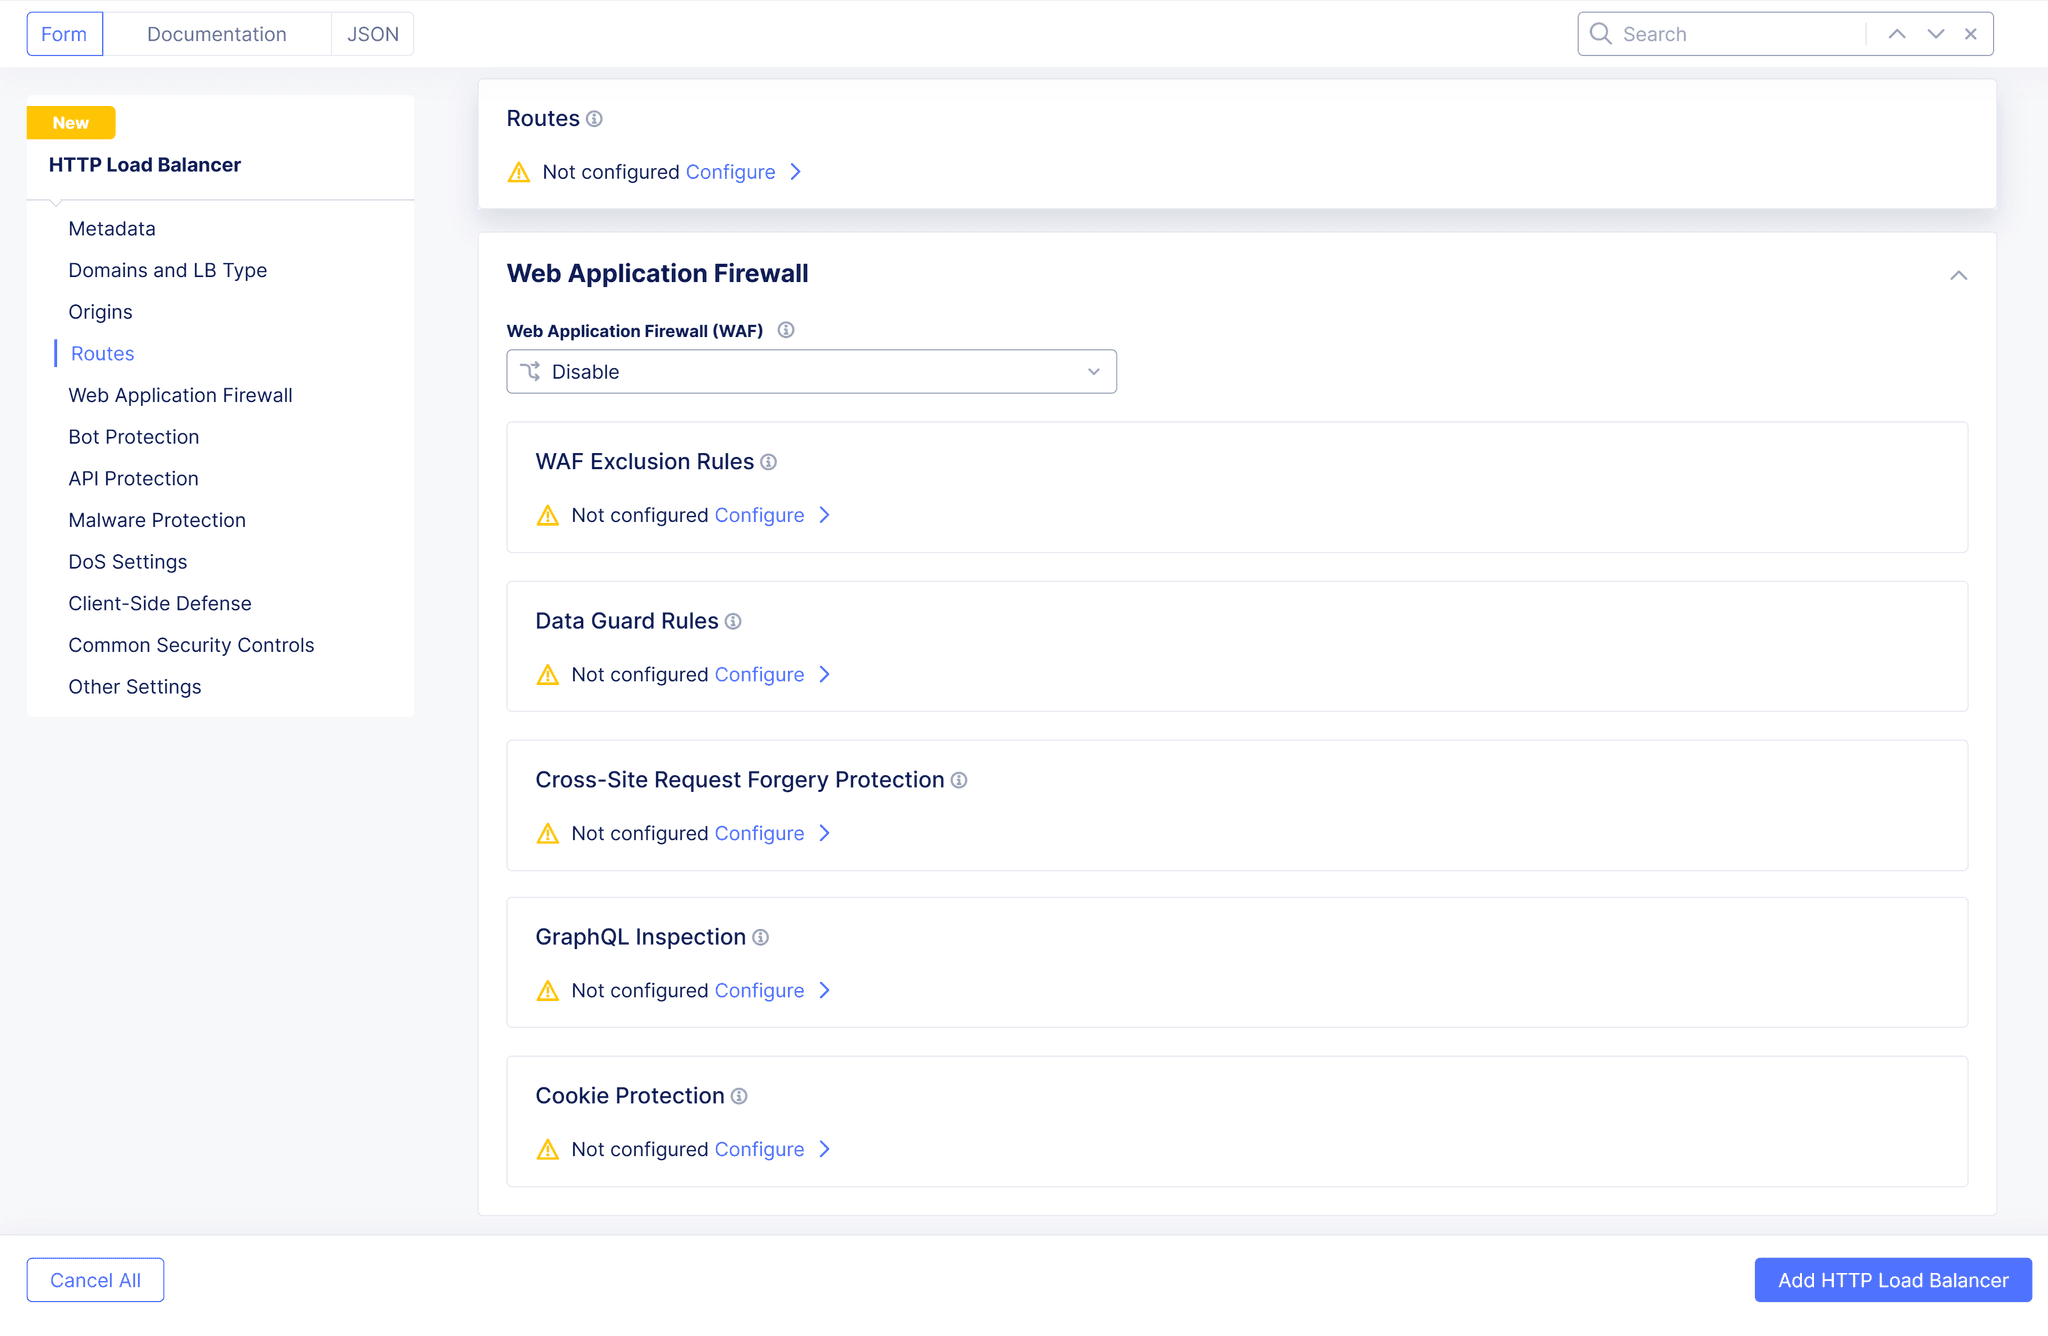Open the info tooltip for WAF Exclusion Rules
The height and width of the screenshot is (1336, 2048).
point(767,461)
